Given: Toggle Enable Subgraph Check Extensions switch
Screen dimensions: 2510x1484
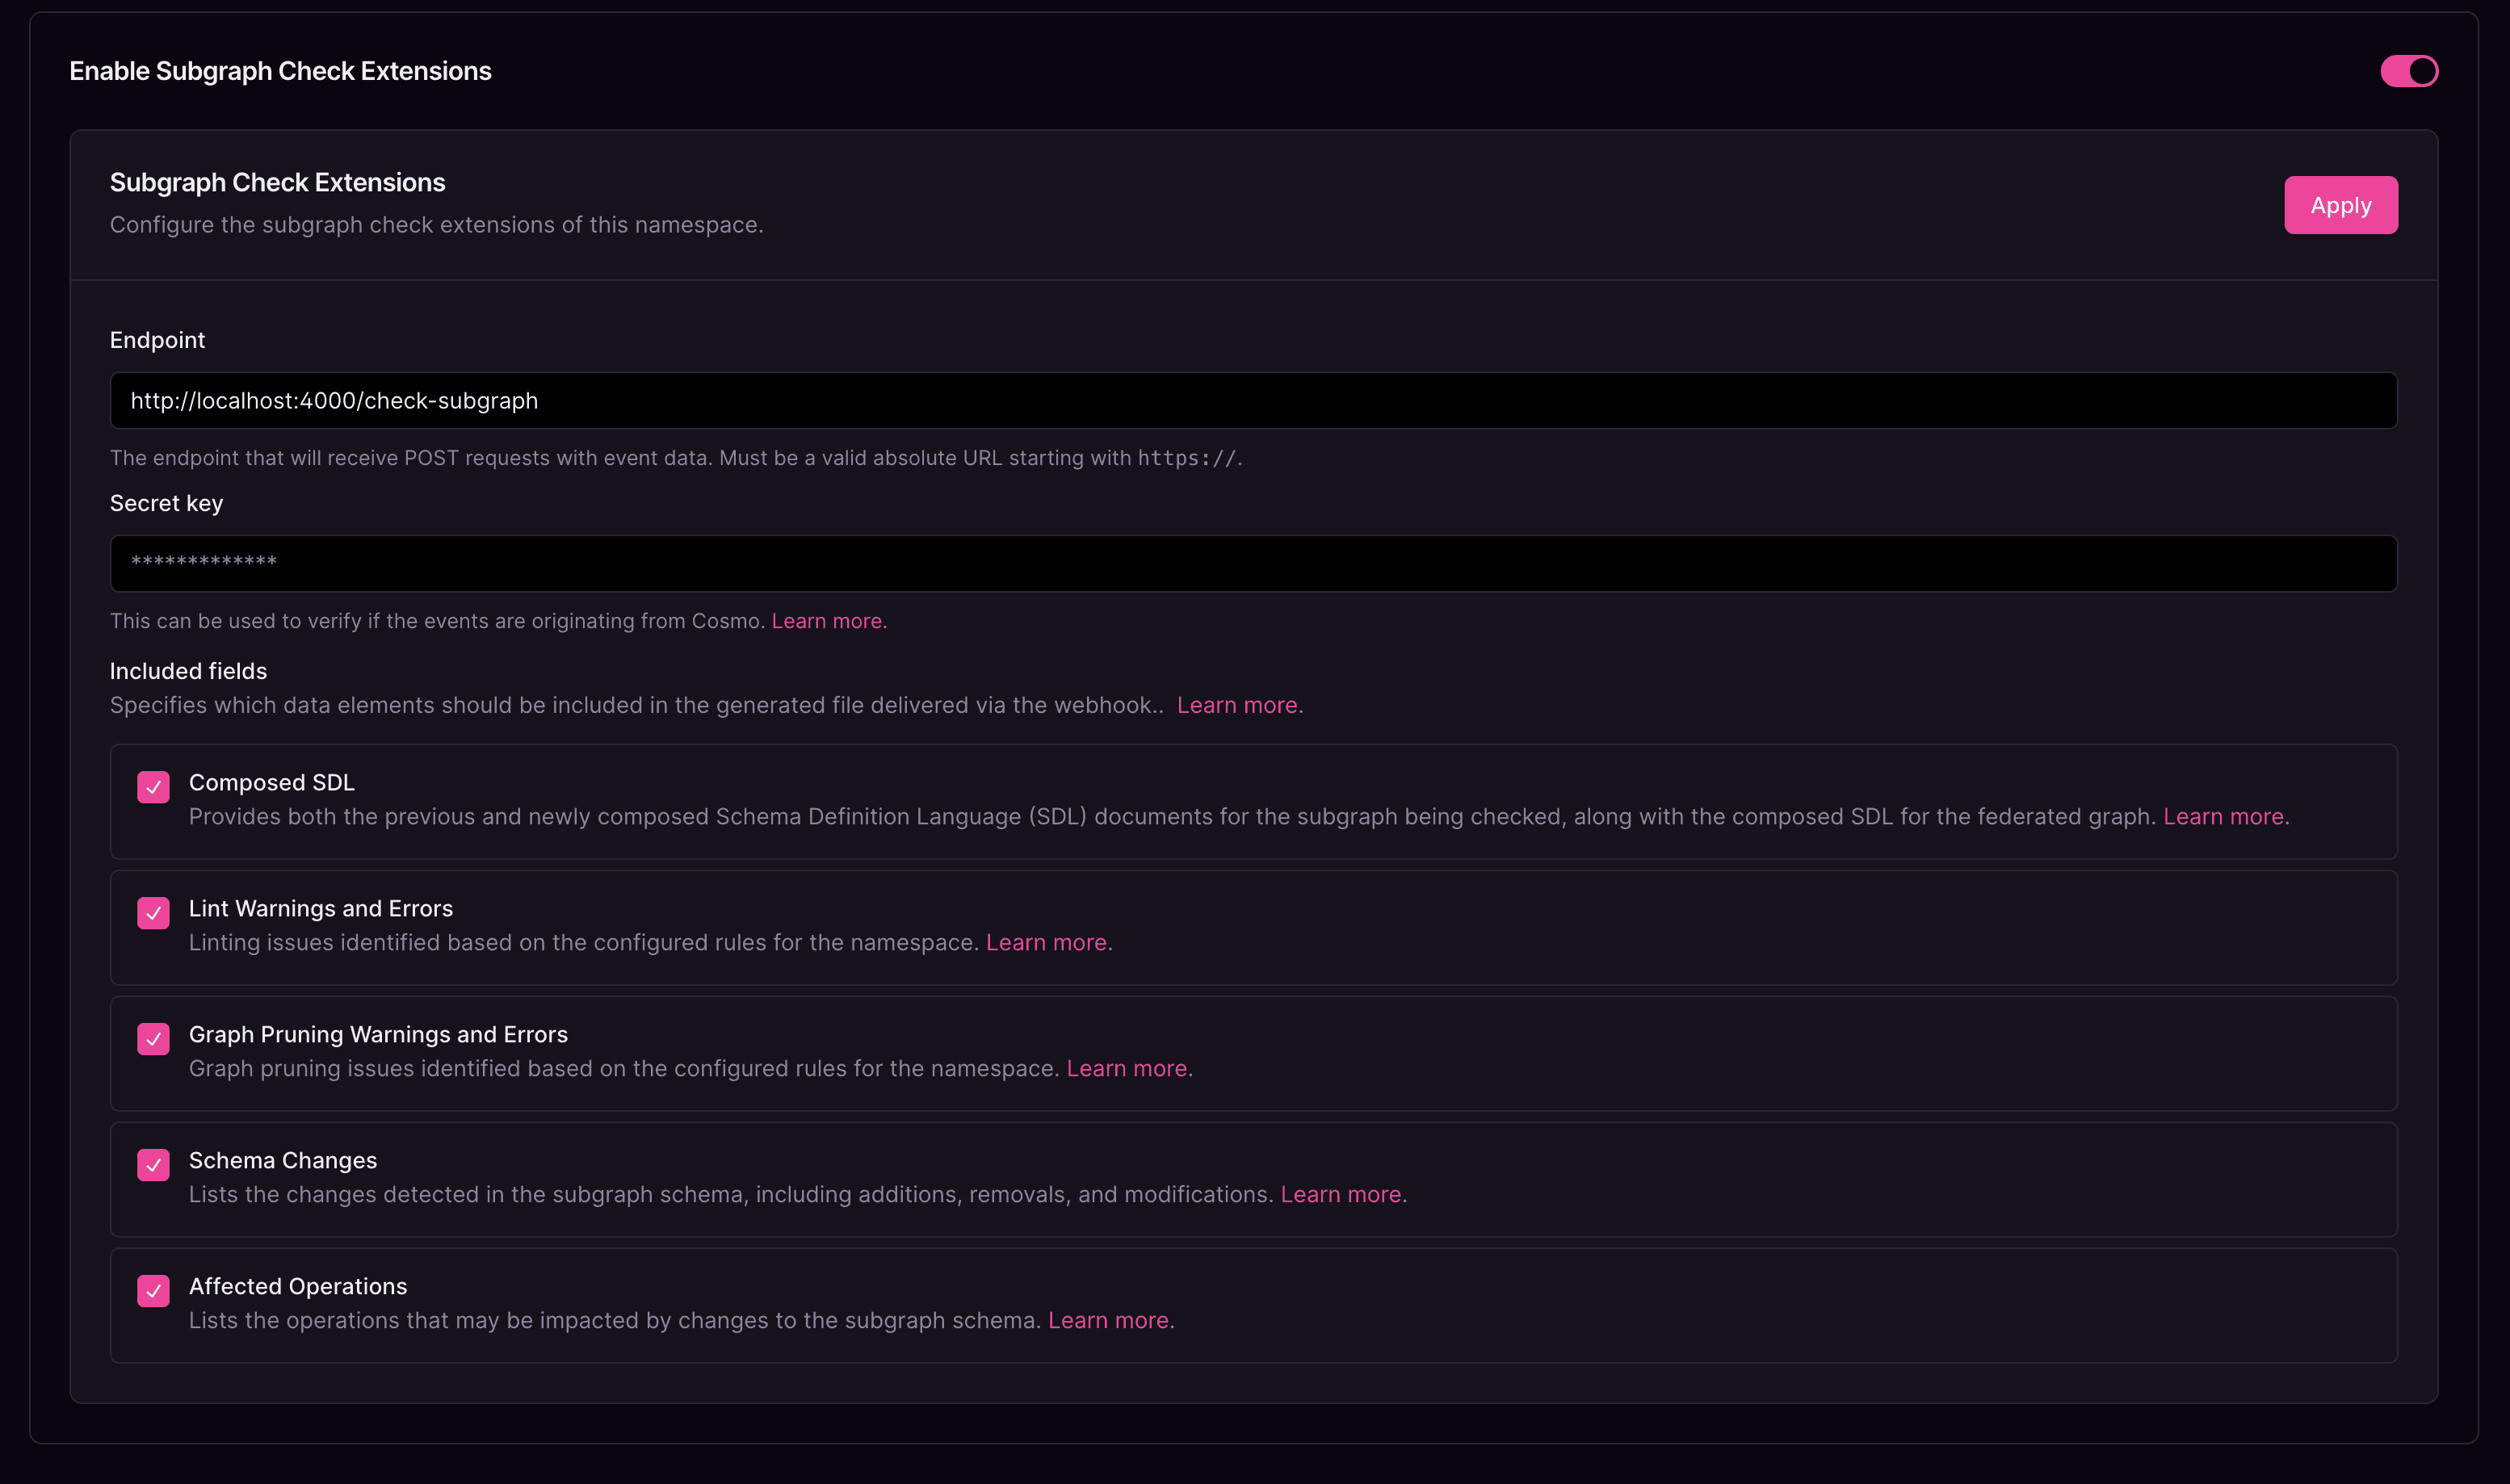Looking at the screenshot, I should tap(2408, 71).
